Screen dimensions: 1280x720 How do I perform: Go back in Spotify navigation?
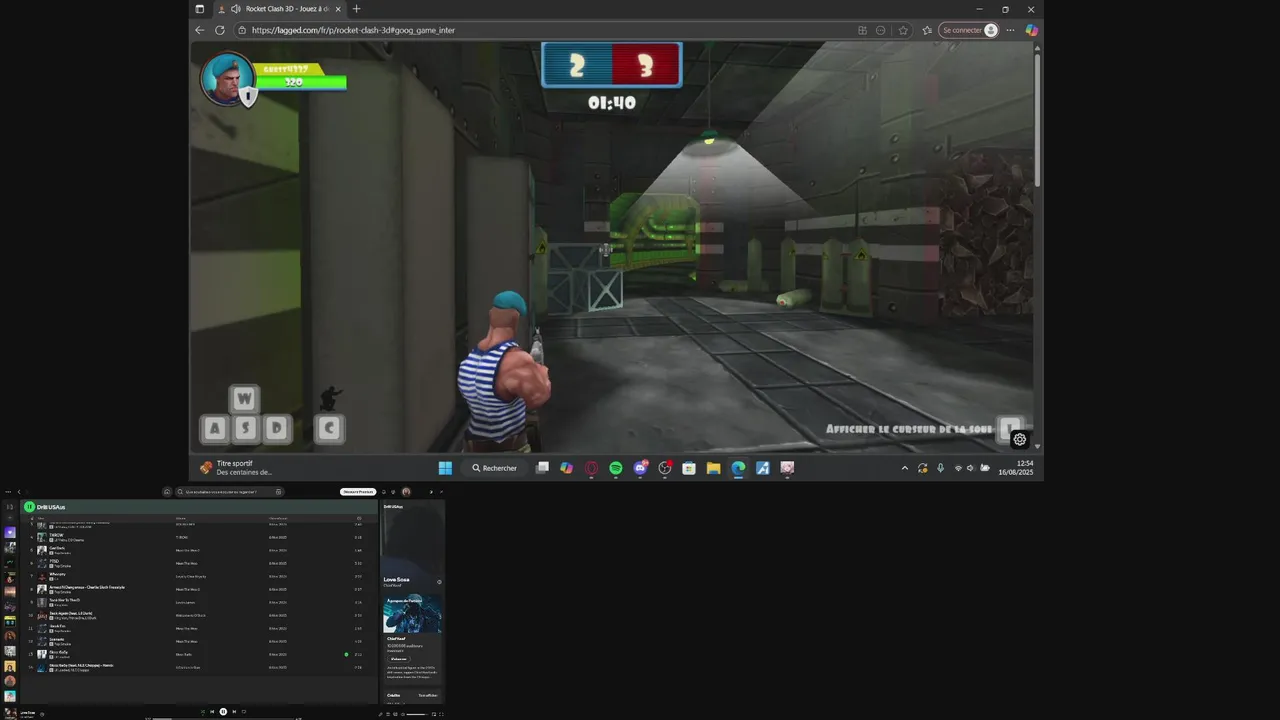tap(19, 492)
